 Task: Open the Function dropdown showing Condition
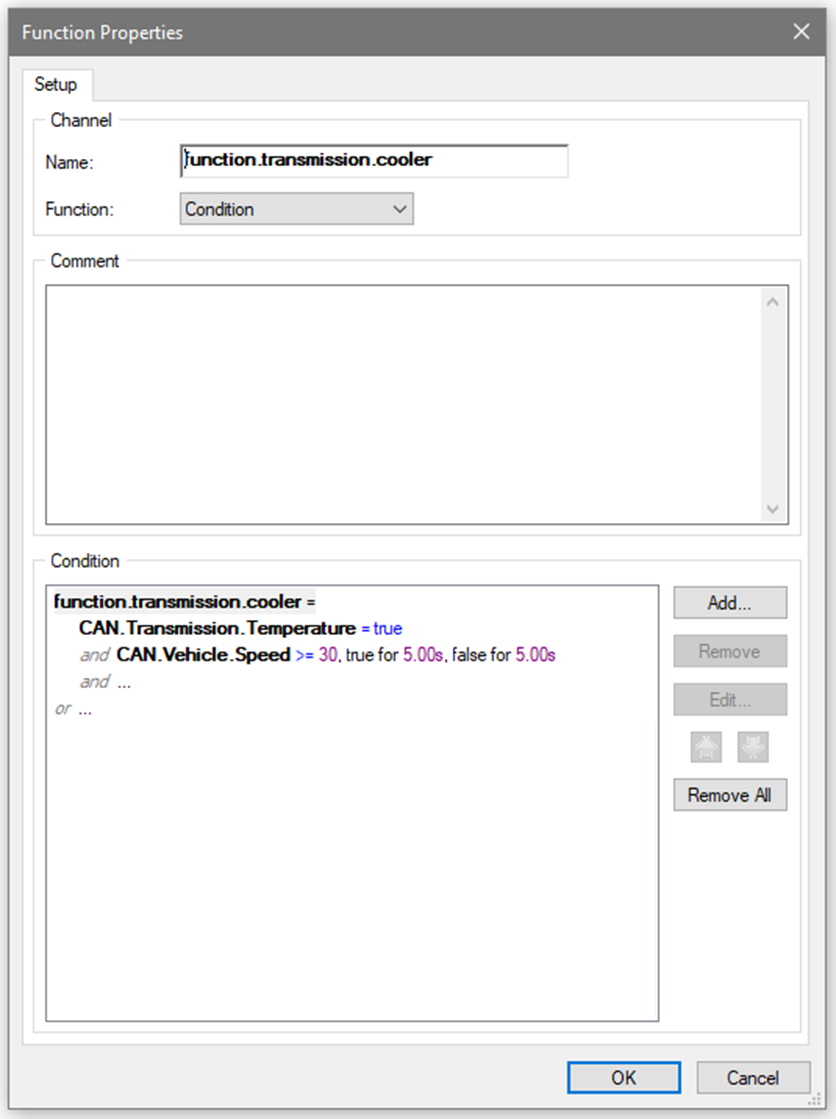pos(296,209)
